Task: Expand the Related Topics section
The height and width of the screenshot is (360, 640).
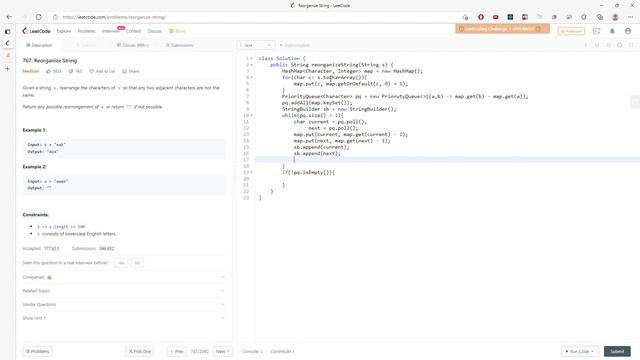Action: pos(123,291)
